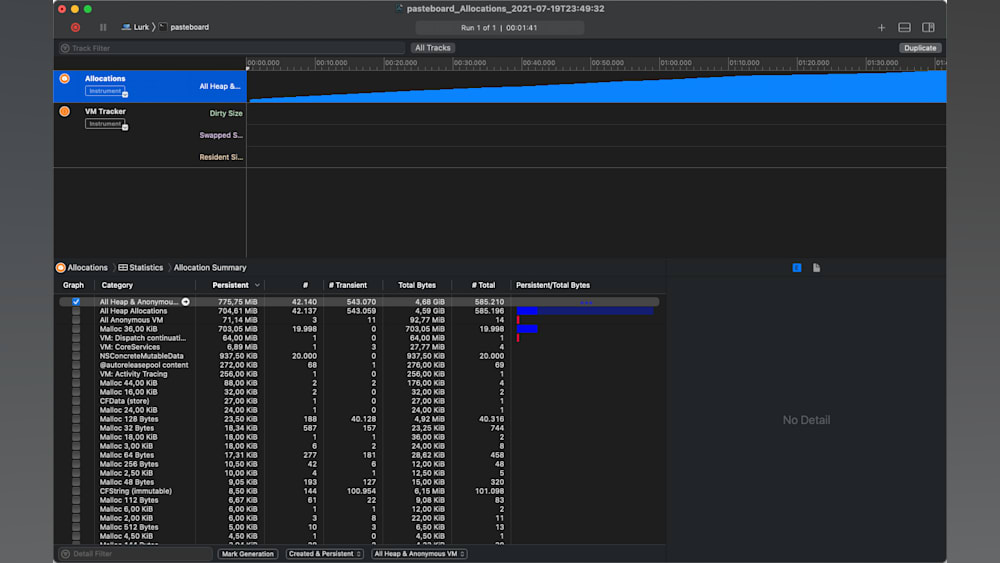Sort by Persistent column header

230,285
